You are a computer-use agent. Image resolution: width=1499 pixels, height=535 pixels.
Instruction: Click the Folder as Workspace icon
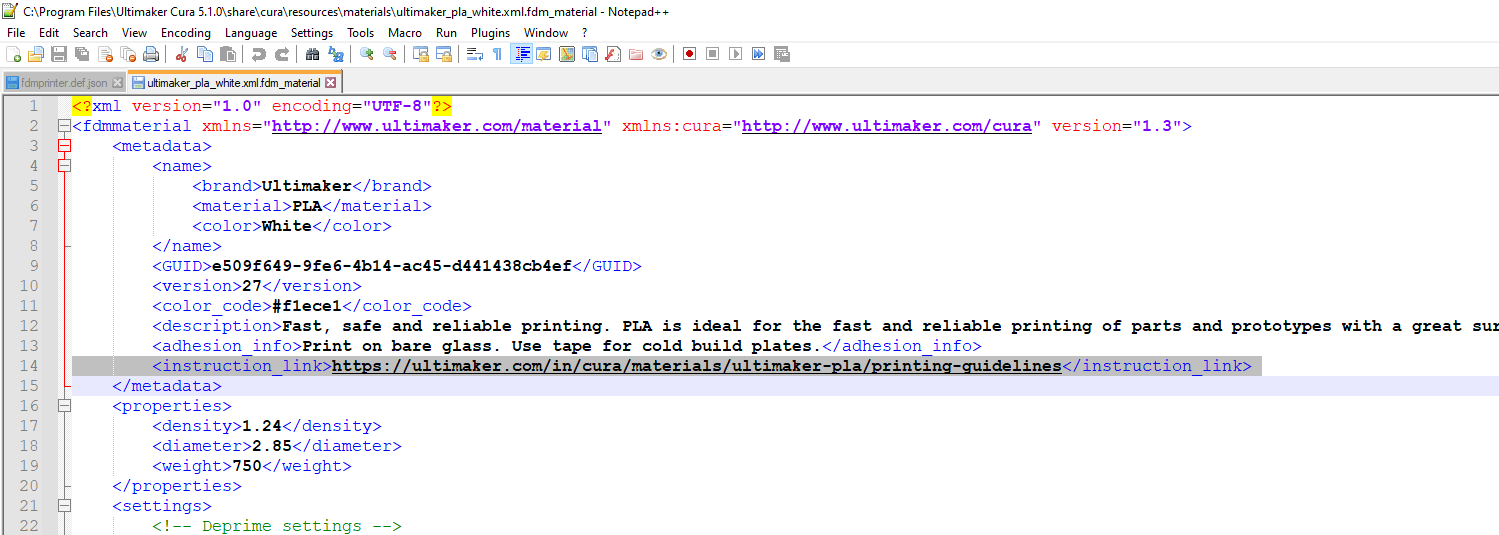tap(635, 54)
